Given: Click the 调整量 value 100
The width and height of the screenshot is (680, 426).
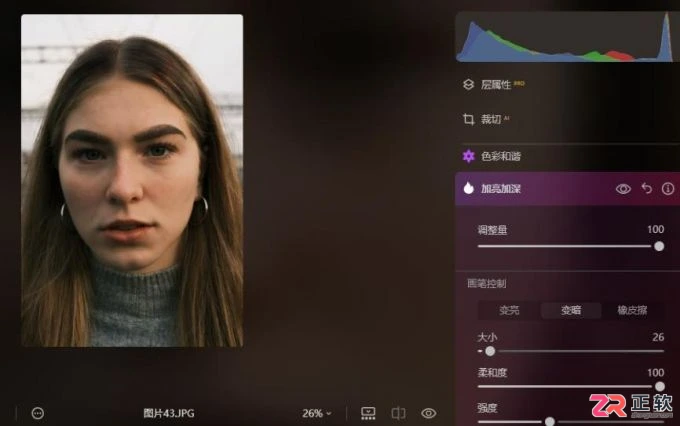Looking at the screenshot, I should [x=655, y=229].
